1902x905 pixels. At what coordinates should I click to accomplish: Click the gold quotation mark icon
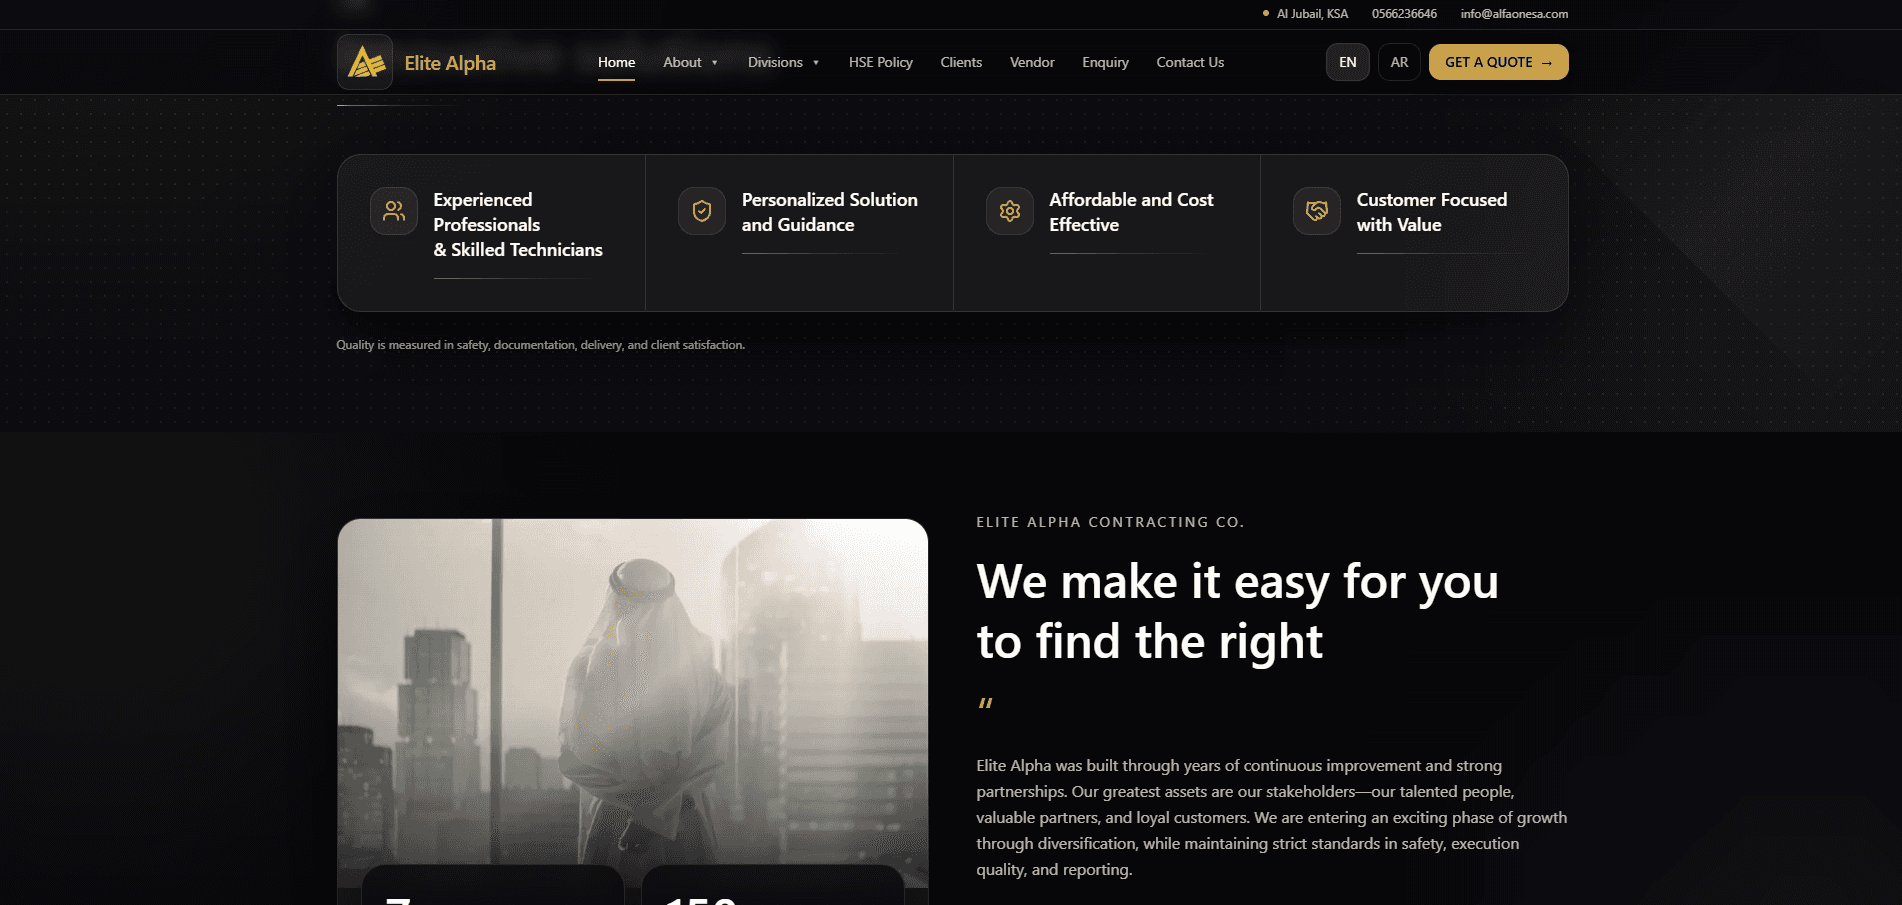985,704
